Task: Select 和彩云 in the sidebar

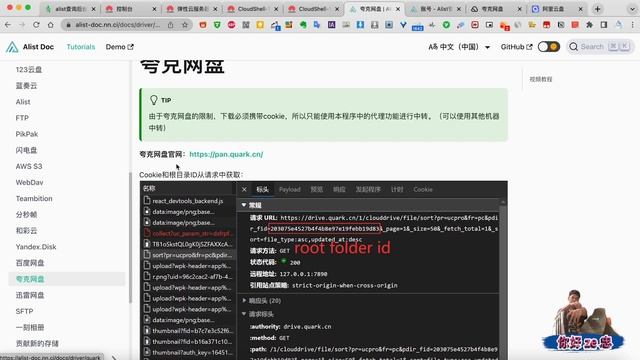Action: [x=27, y=231]
